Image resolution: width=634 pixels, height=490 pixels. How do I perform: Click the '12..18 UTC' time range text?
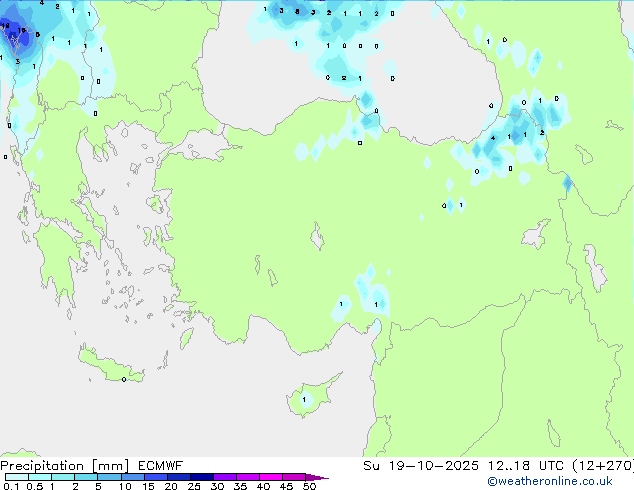point(526,466)
